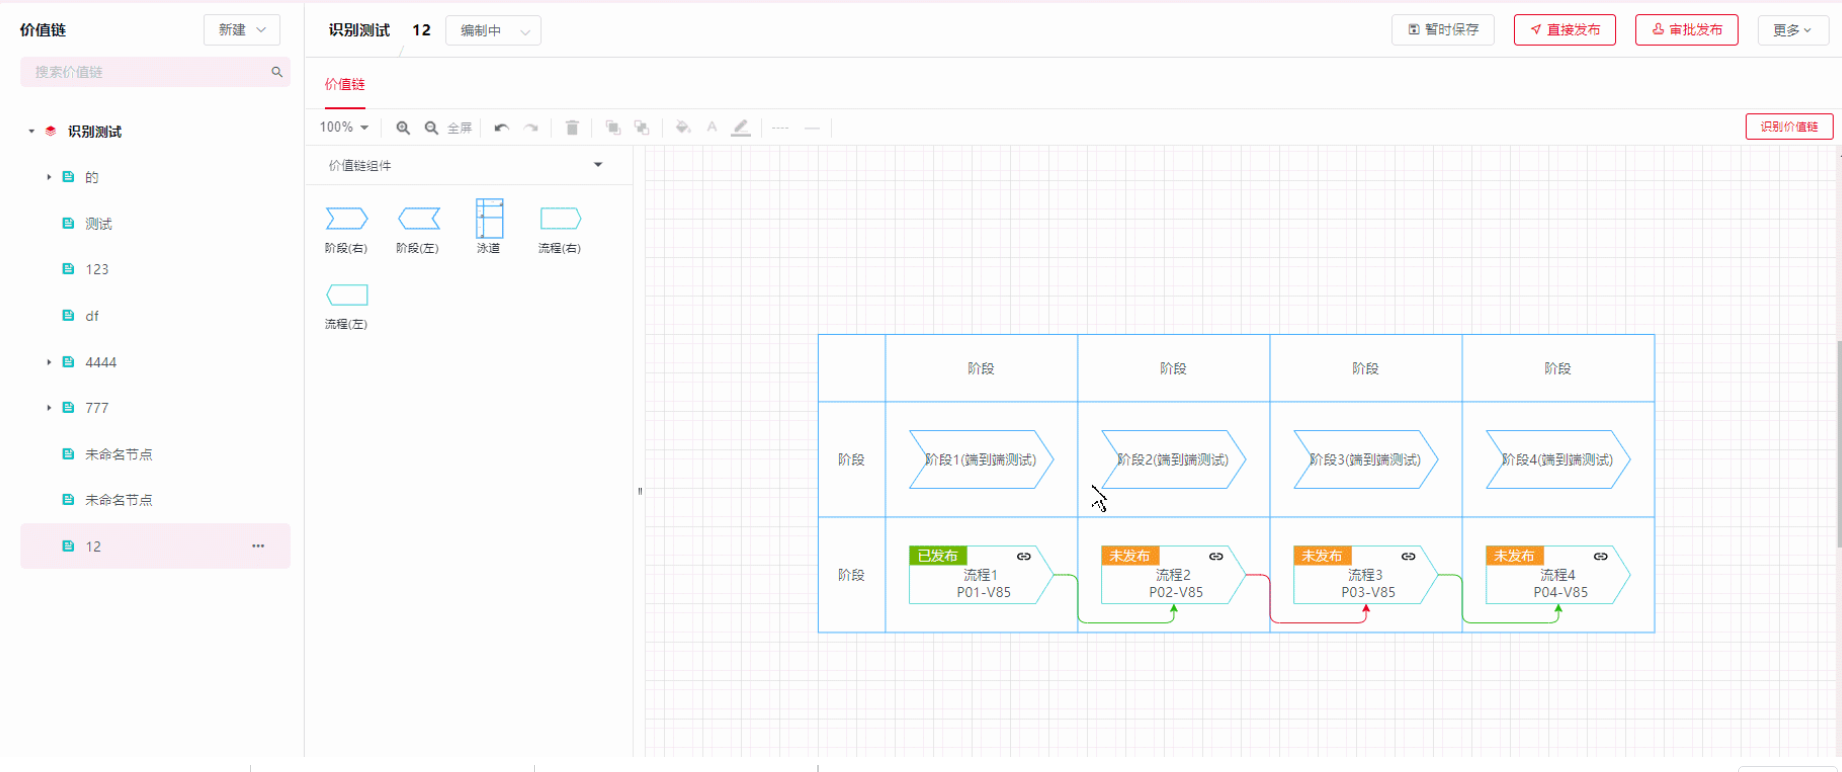Screen dimensions: 1842x772
Task: Click the redo arrow icon
Action: pos(531,128)
